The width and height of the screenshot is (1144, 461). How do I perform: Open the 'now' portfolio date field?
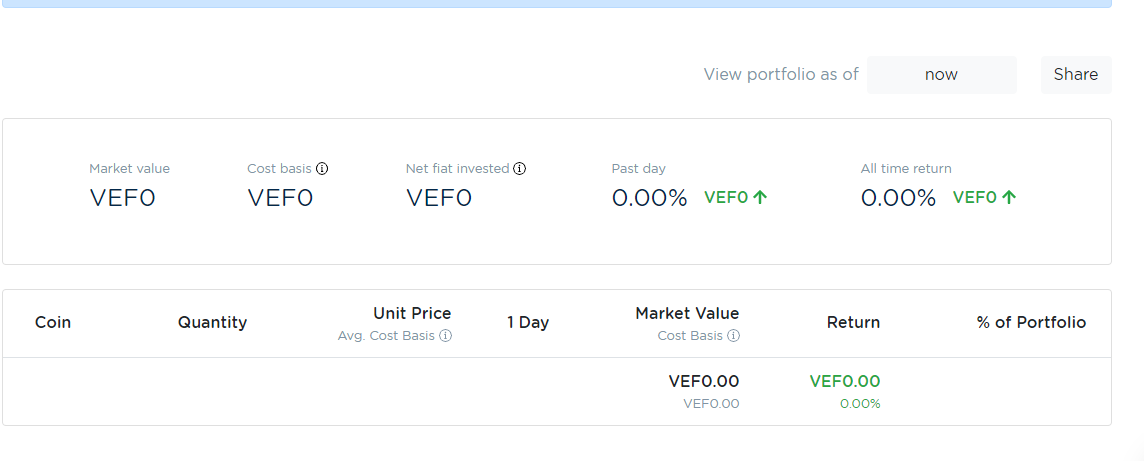coord(941,75)
